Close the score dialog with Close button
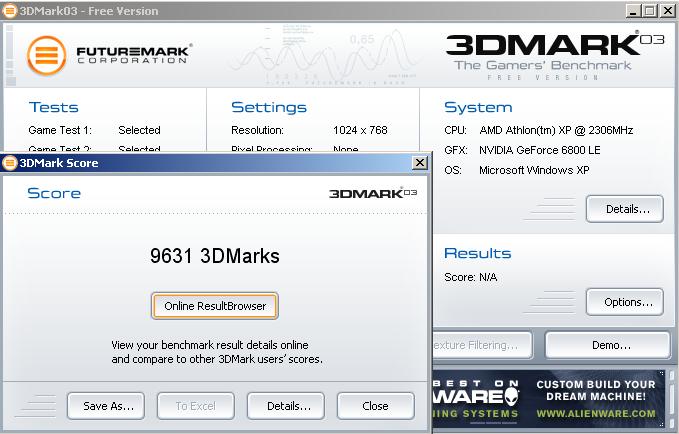This screenshot has width=679, height=434. pos(375,406)
